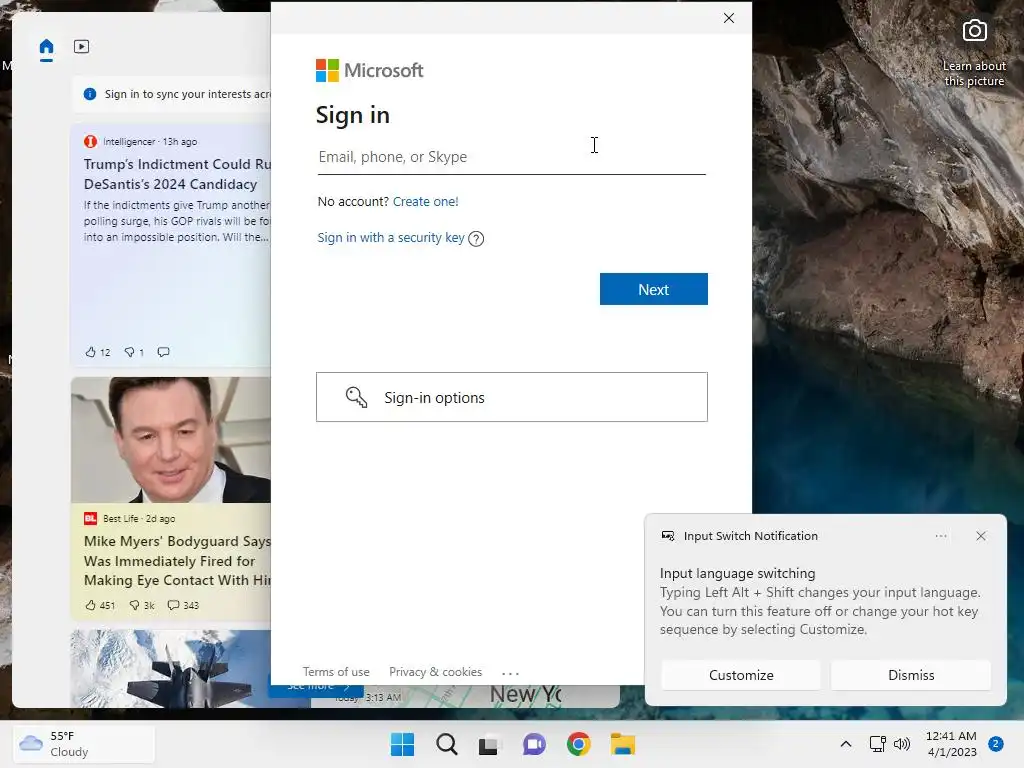Open Task View on the taskbar
This screenshot has height=768, width=1024.
(489, 745)
